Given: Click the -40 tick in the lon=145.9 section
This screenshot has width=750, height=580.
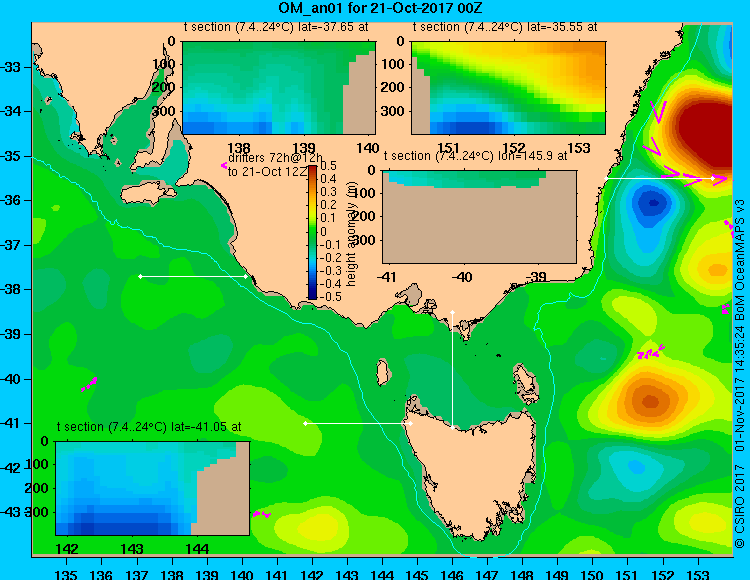Looking at the screenshot, I should point(462,276).
